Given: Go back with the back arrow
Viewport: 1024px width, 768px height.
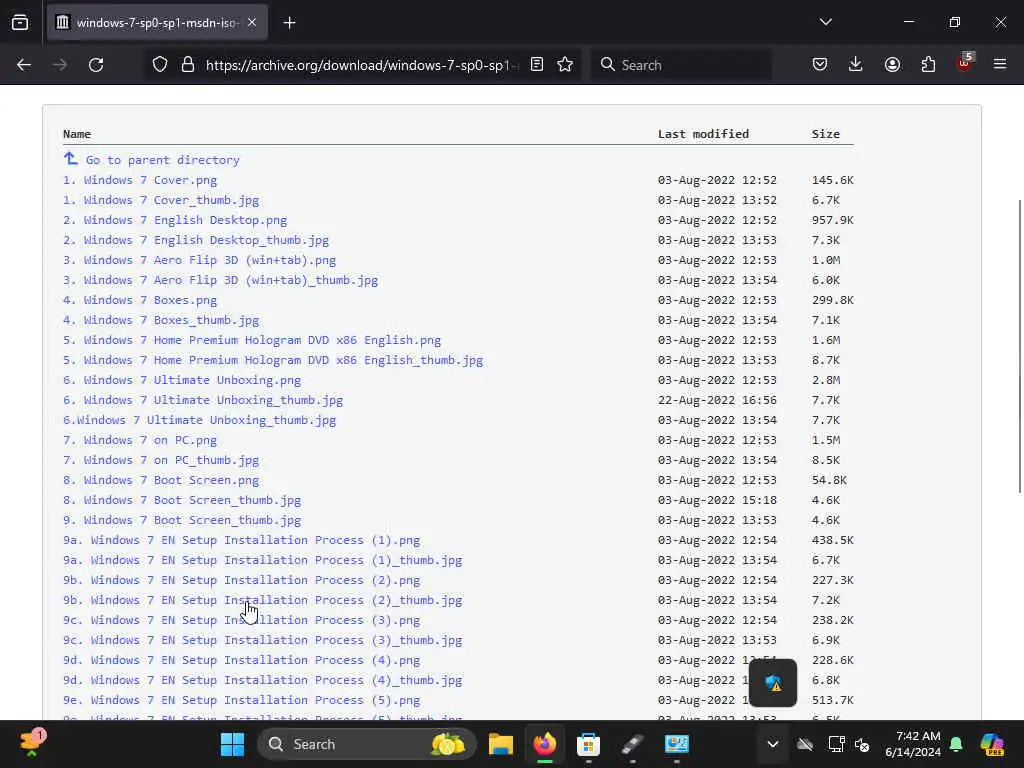Looking at the screenshot, I should [x=24, y=65].
